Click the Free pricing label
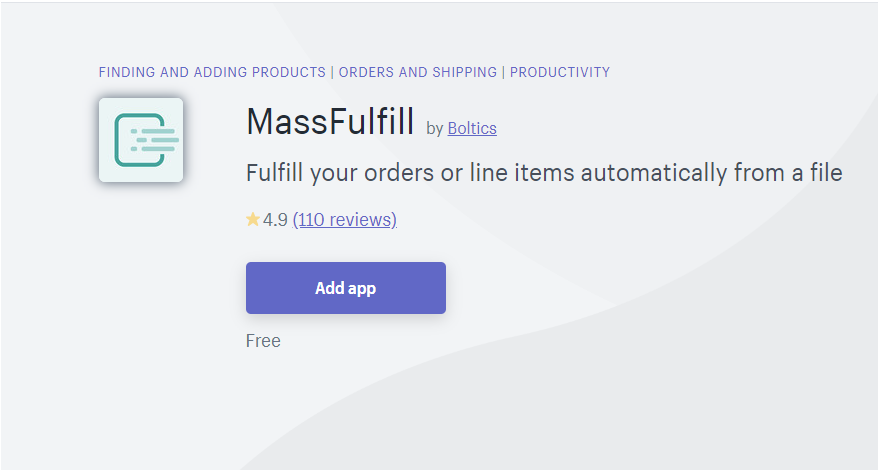 (x=263, y=341)
